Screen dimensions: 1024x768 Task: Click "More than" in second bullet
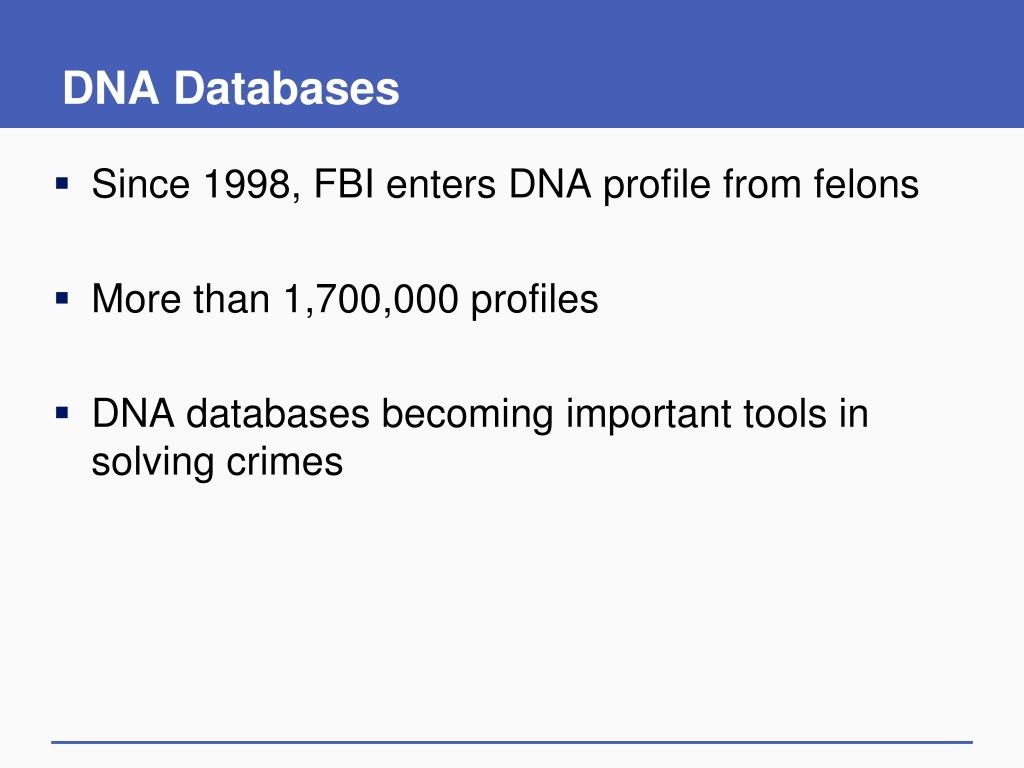point(181,299)
